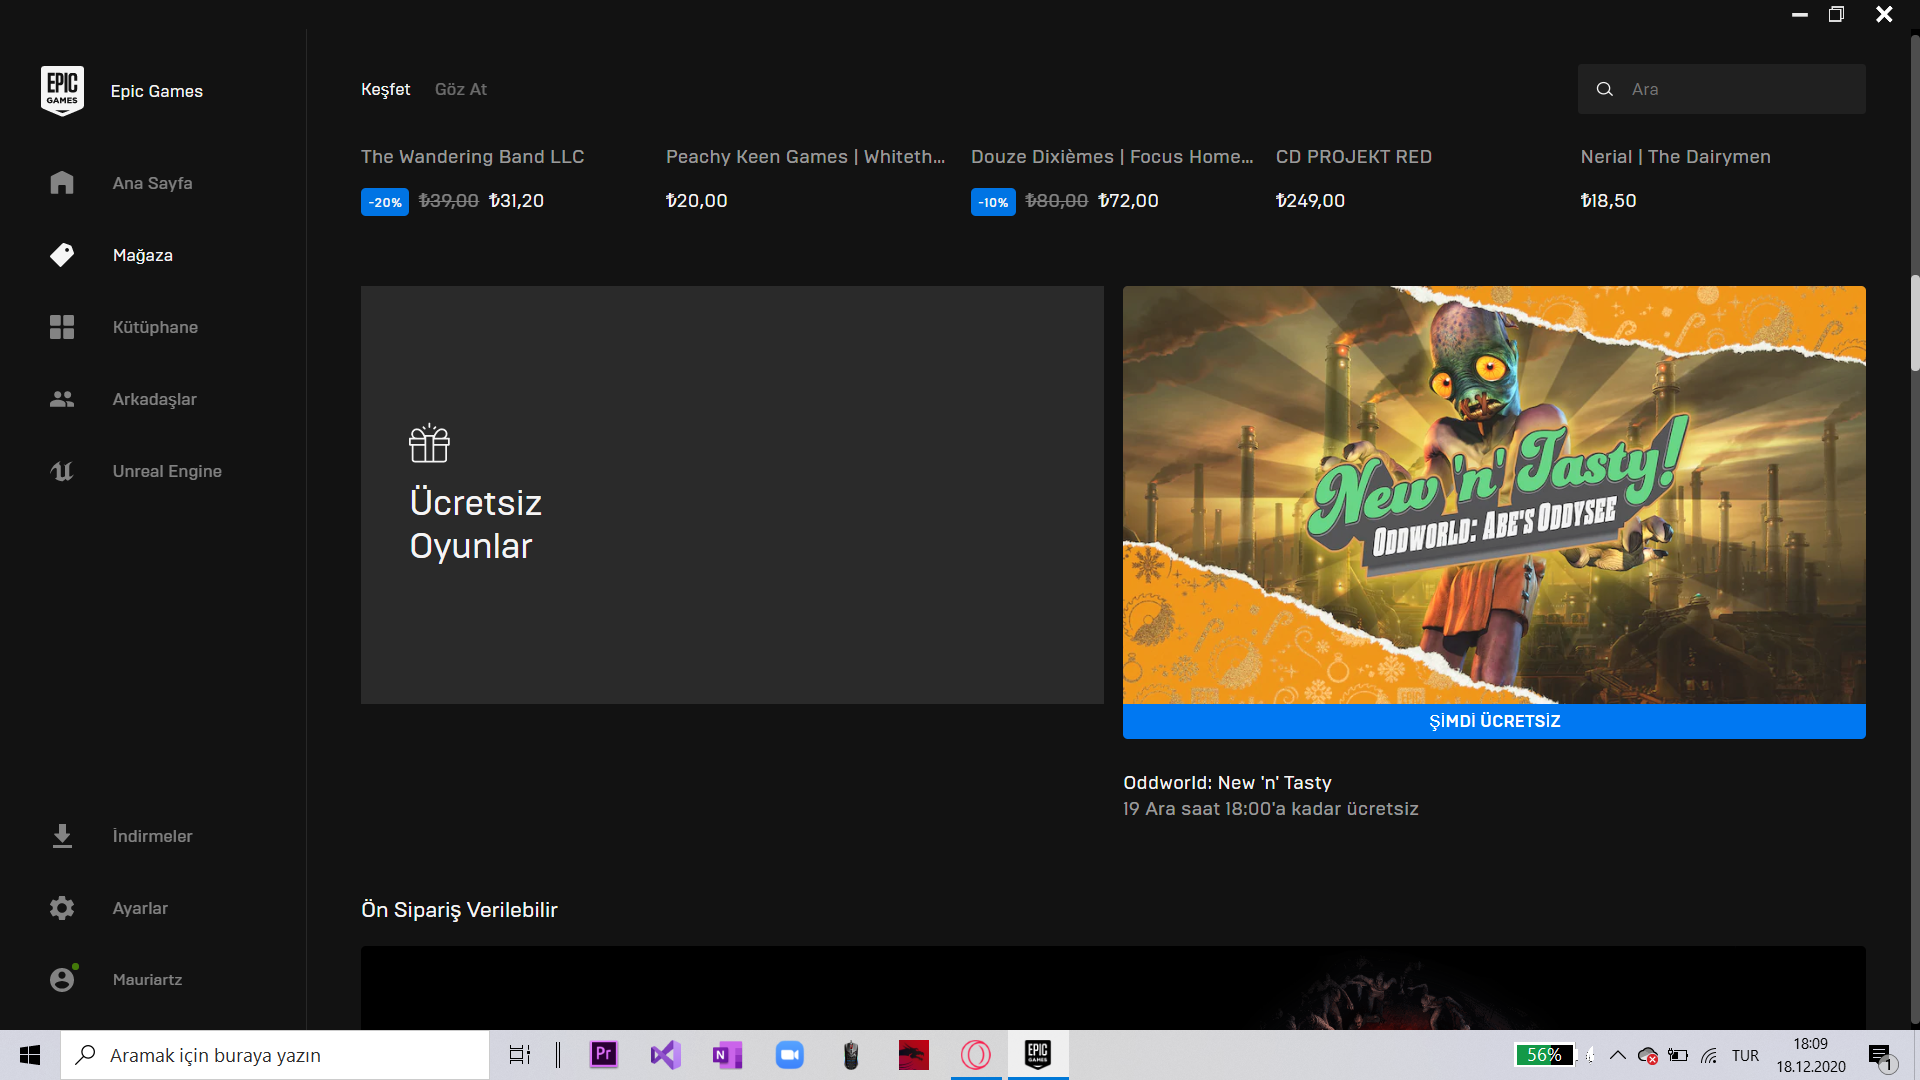Click the Epic Games logo icon

pyautogui.click(x=62, y=90)
